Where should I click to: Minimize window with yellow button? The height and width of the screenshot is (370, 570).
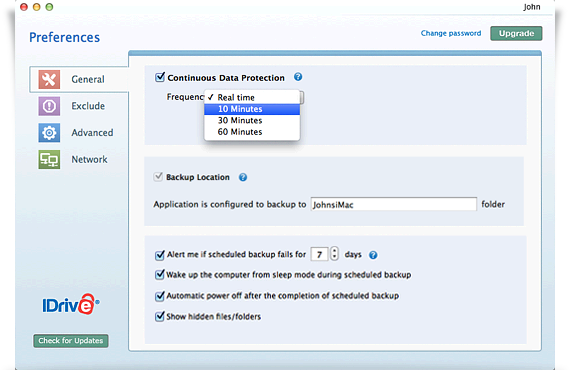[x=37, y=7]
